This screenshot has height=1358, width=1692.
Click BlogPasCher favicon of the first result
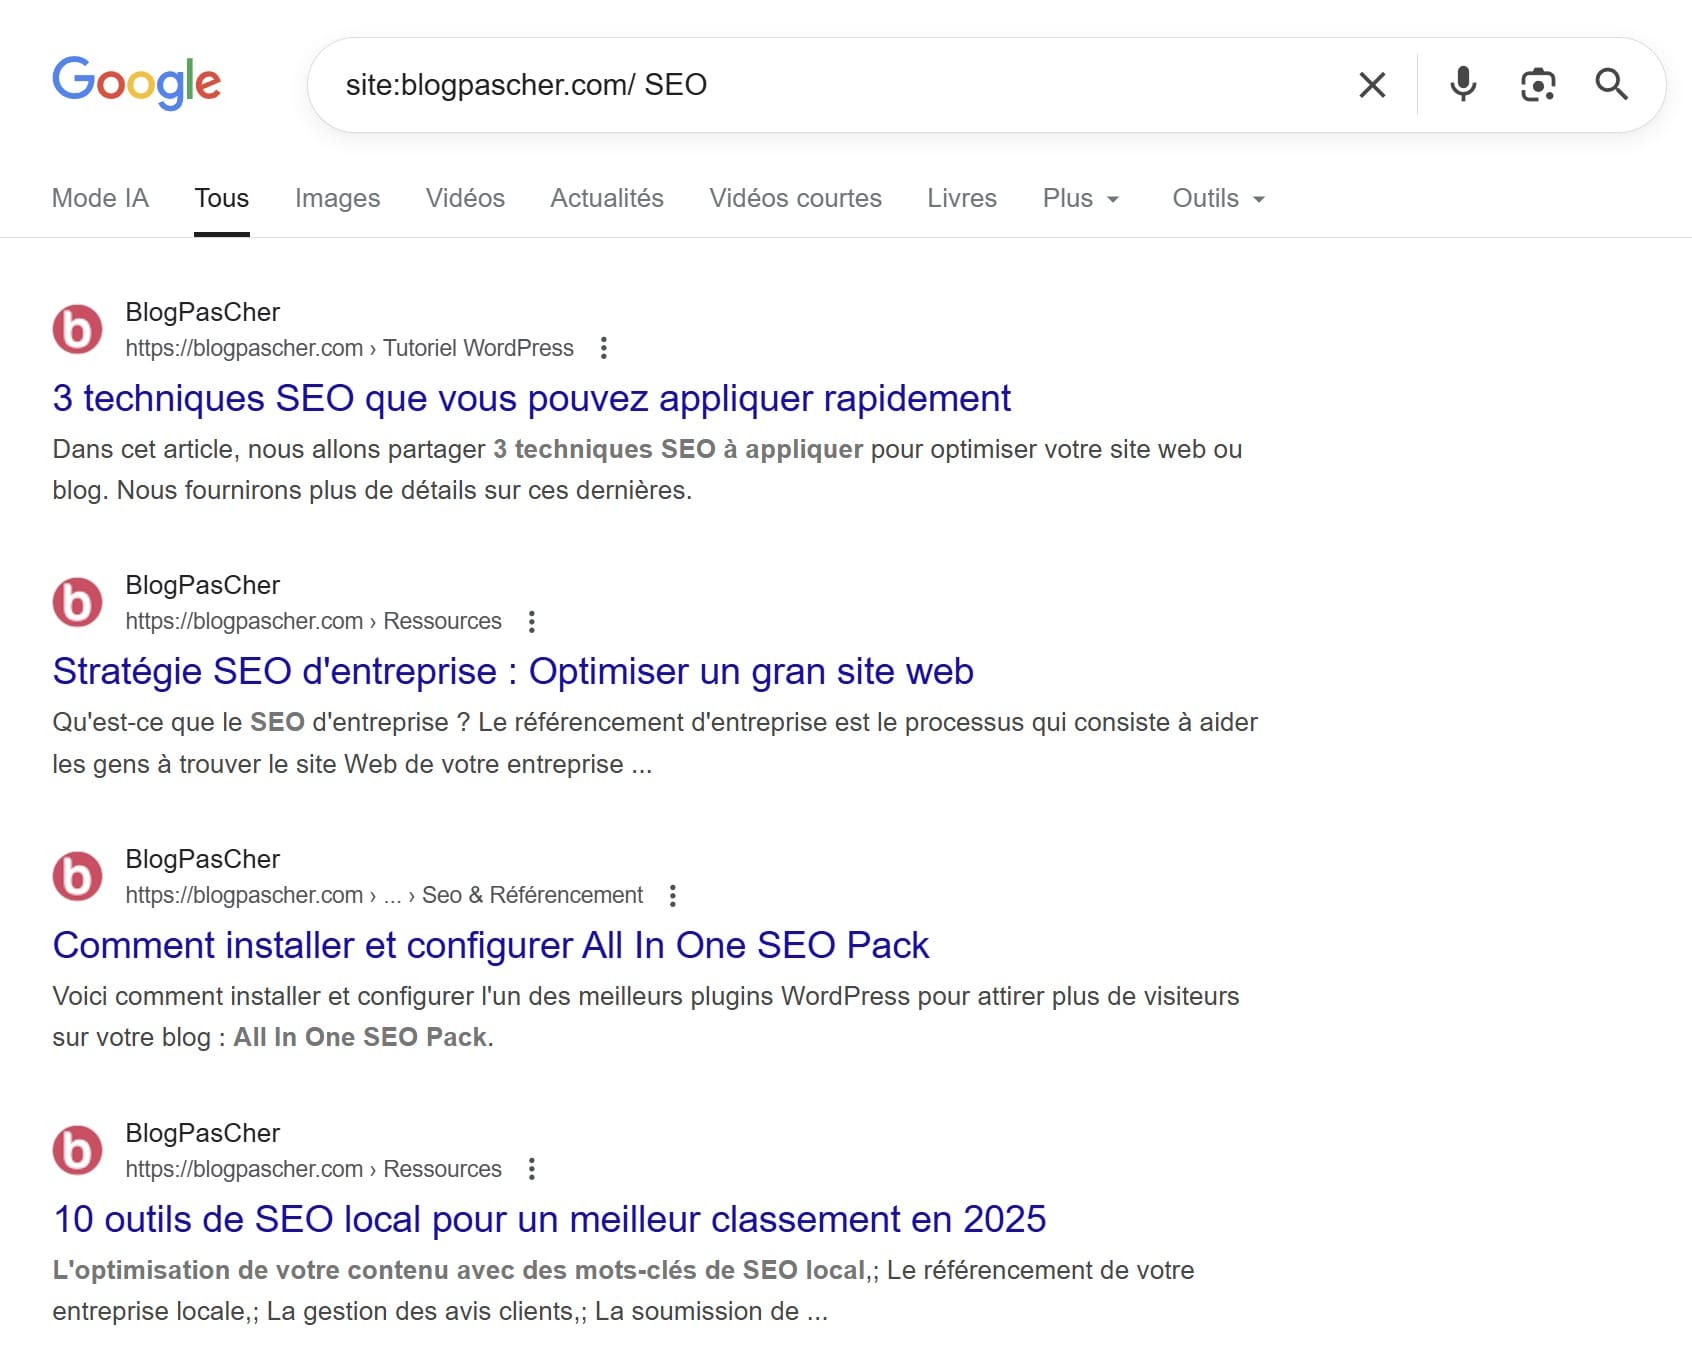coord(77,330)
